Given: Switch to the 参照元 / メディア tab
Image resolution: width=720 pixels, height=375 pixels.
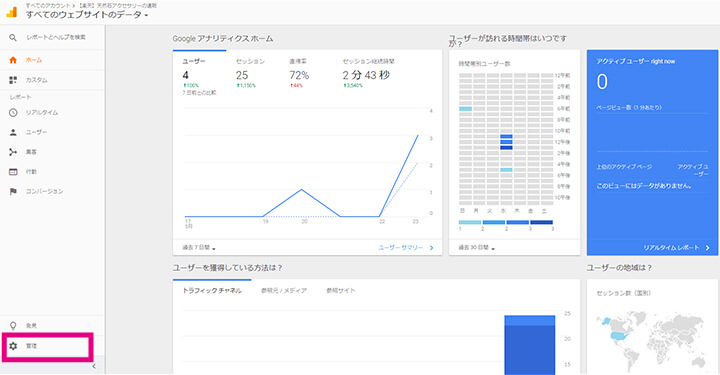Looking at the screenshot, I should pos(284,291).
